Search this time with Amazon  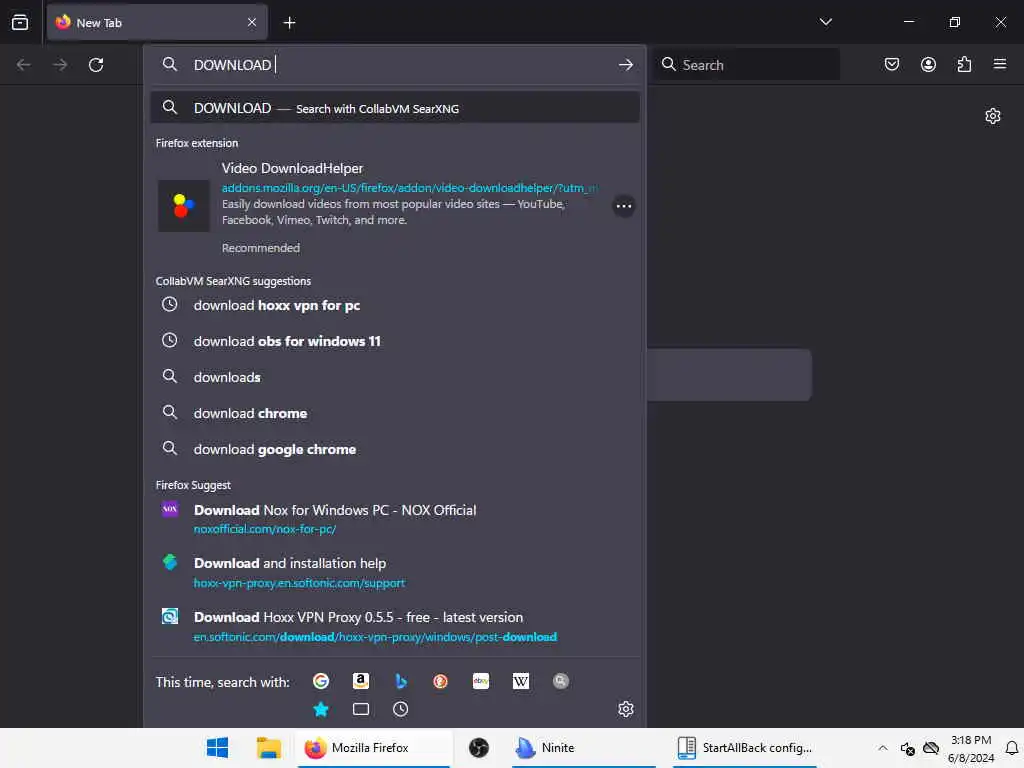tap(360, 681)
